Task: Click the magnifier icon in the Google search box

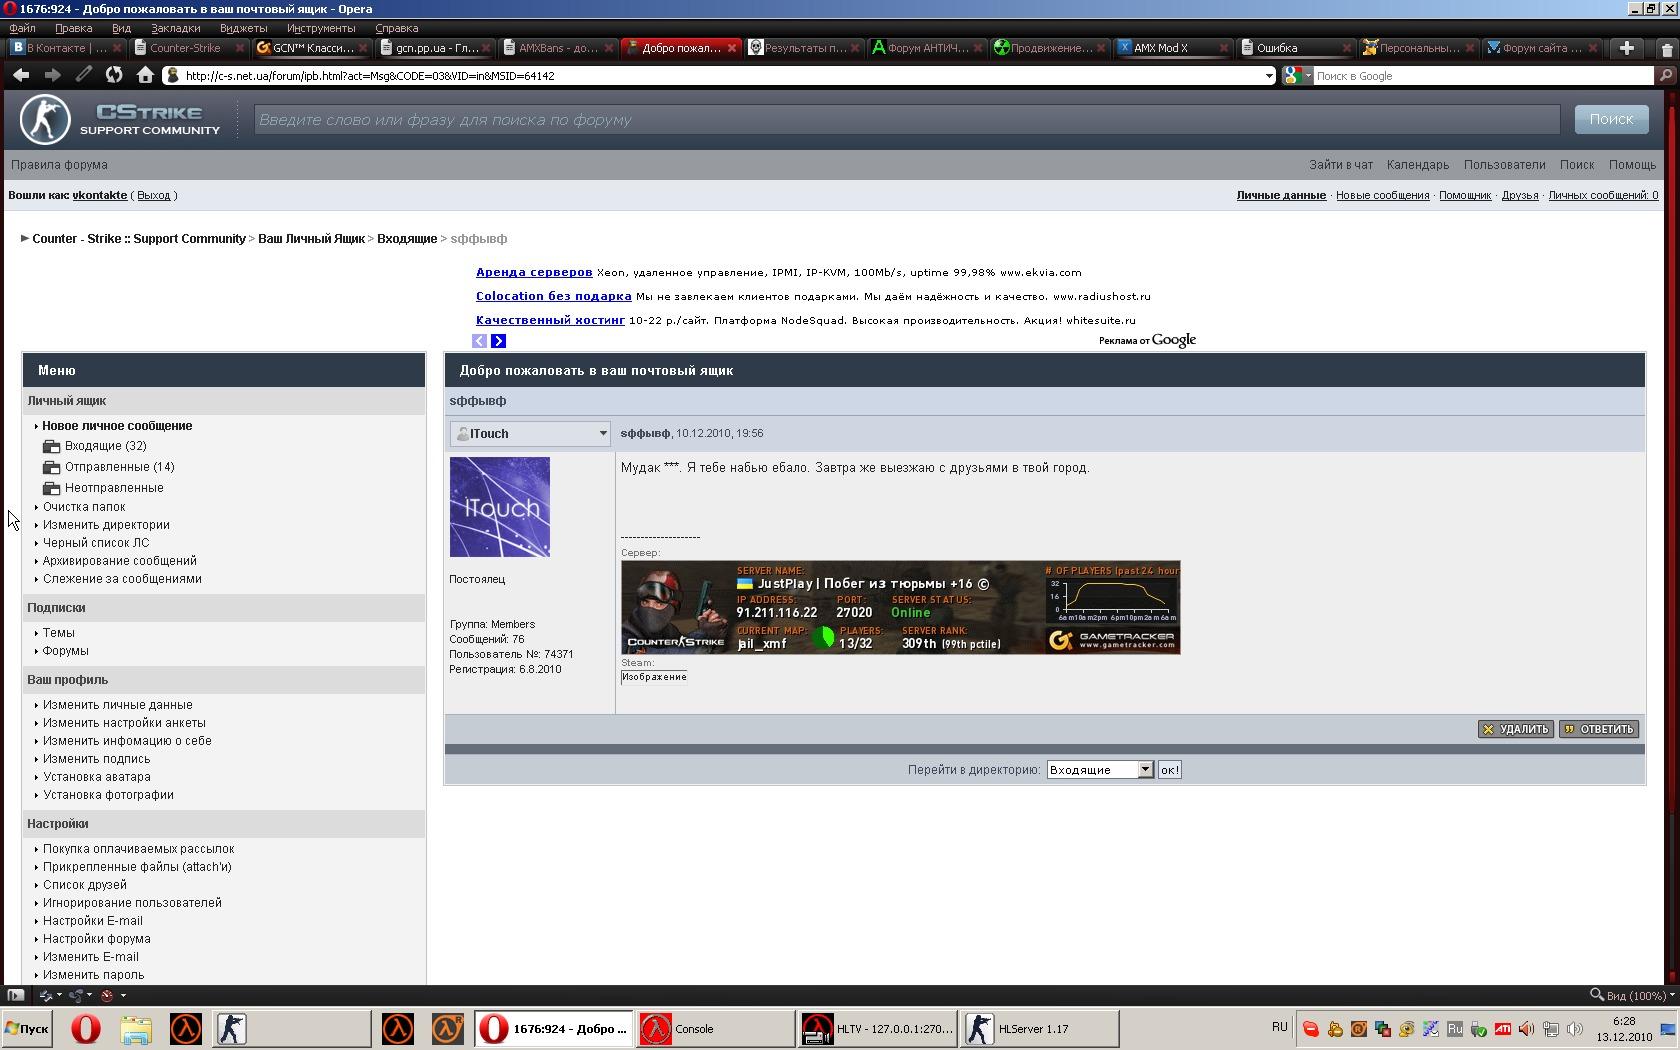Action: pos(1665,75)
